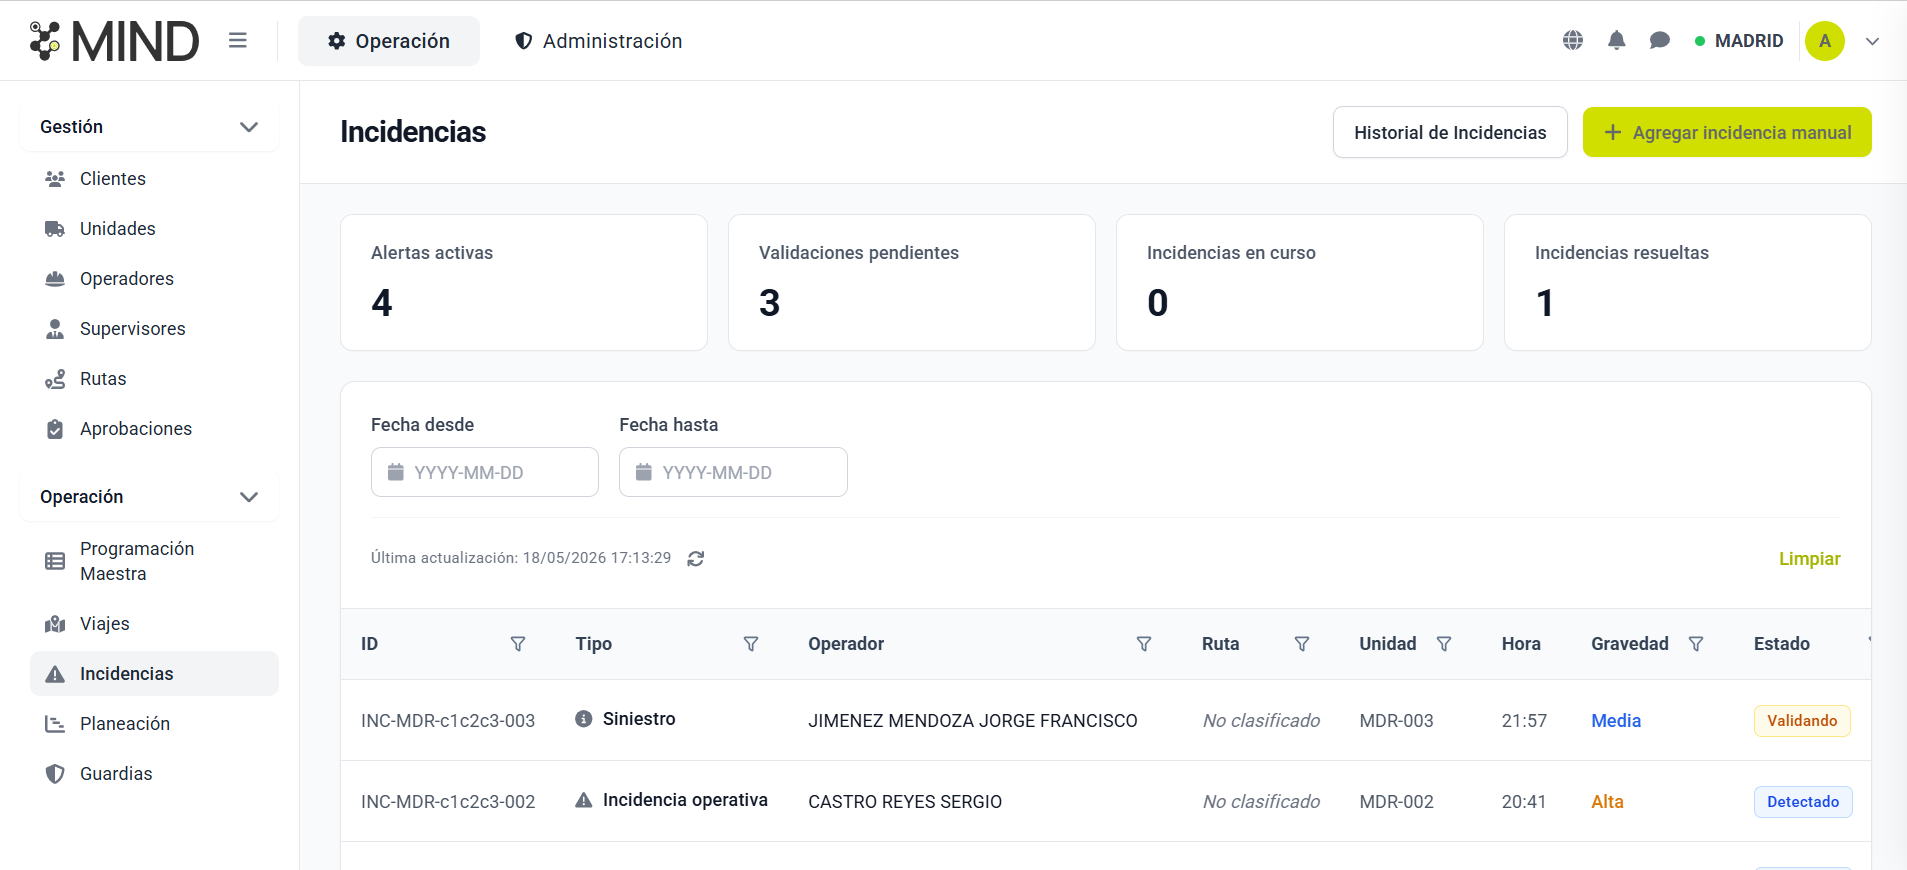
Task: Expand the account dropdown chevron
Action: pos(1873,41)
